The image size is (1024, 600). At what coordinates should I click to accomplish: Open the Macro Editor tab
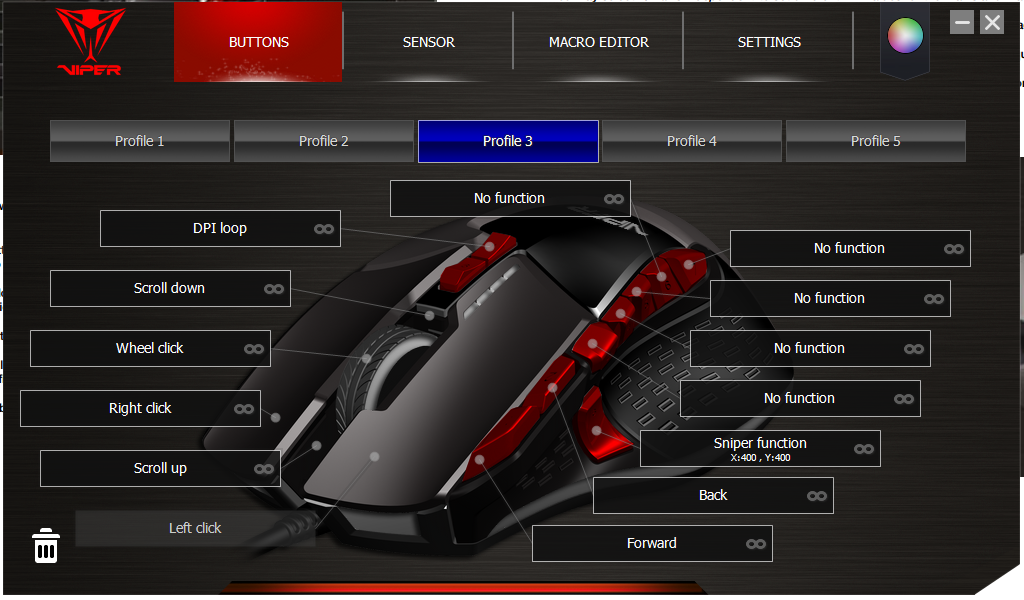(598, 42)
